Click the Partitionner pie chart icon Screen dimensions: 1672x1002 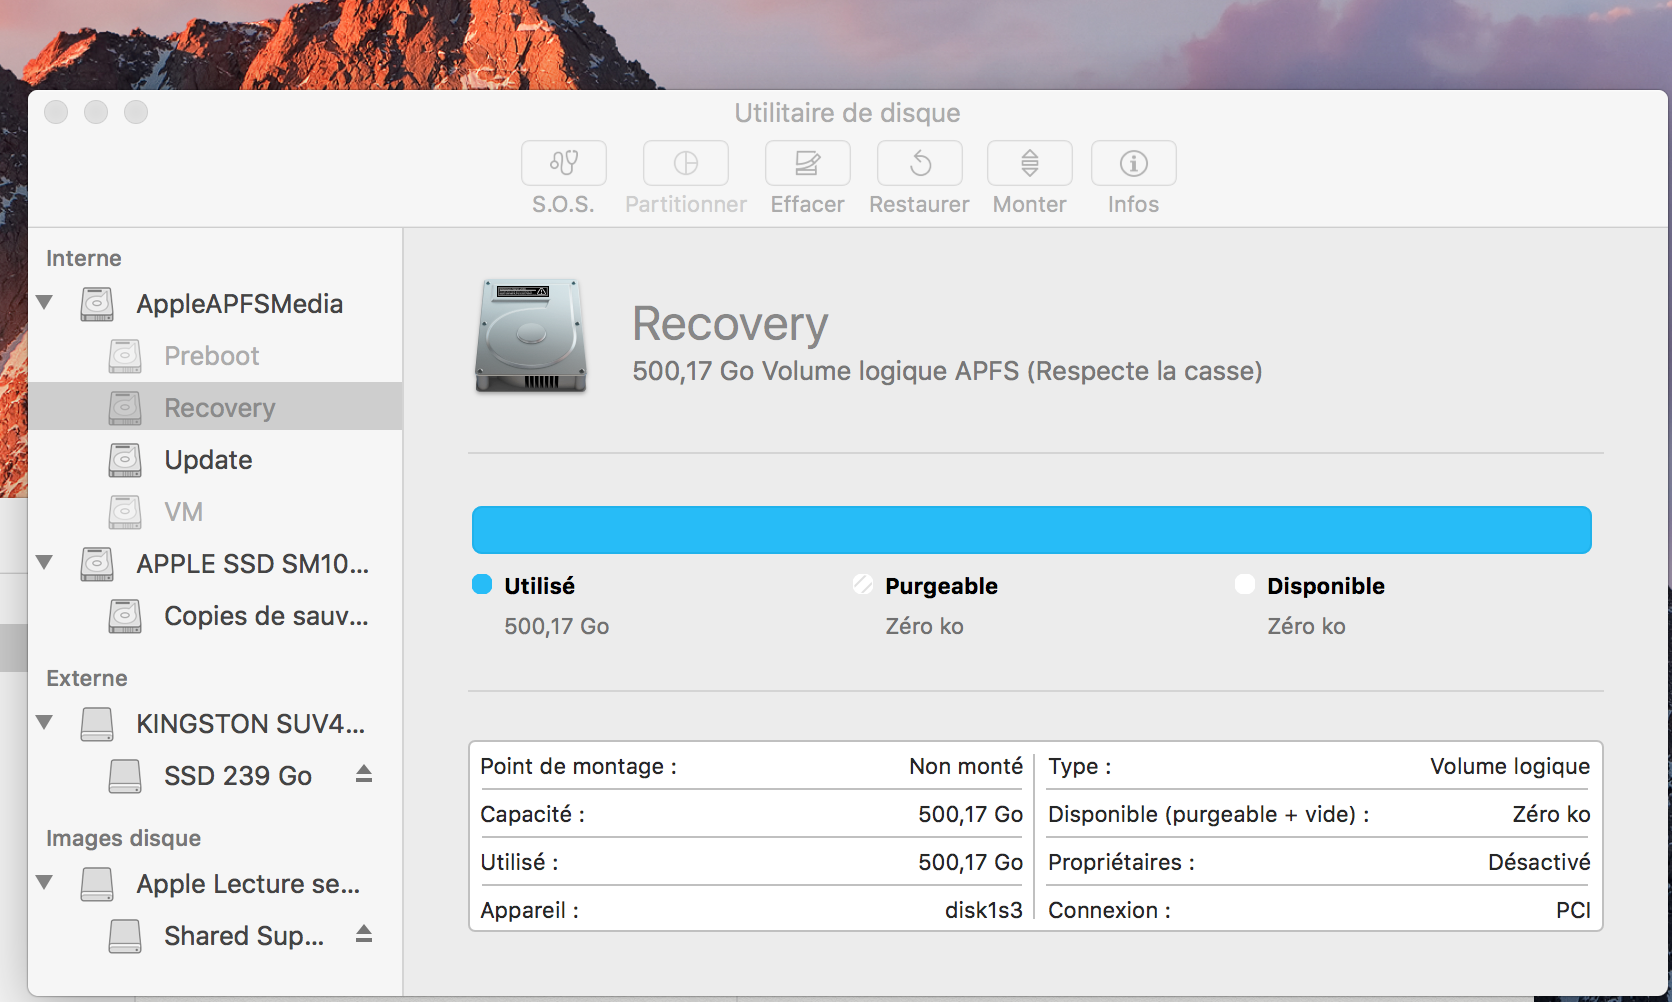click(x=685, y=163)
